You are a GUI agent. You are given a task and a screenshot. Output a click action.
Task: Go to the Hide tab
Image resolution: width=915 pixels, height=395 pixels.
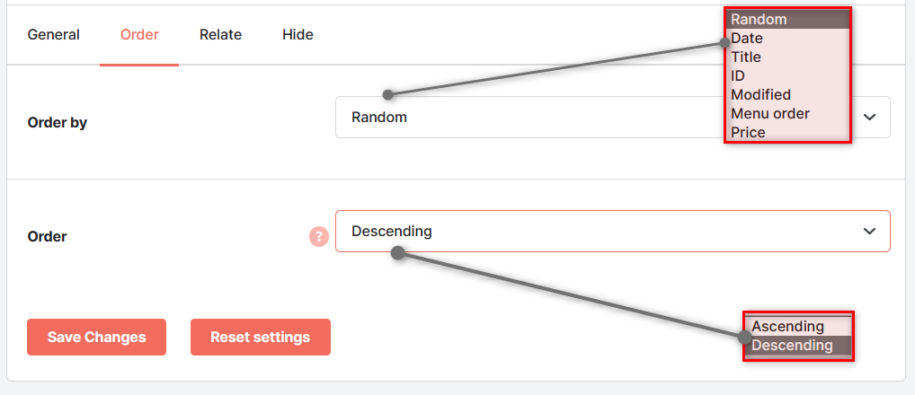coord(298,35)
